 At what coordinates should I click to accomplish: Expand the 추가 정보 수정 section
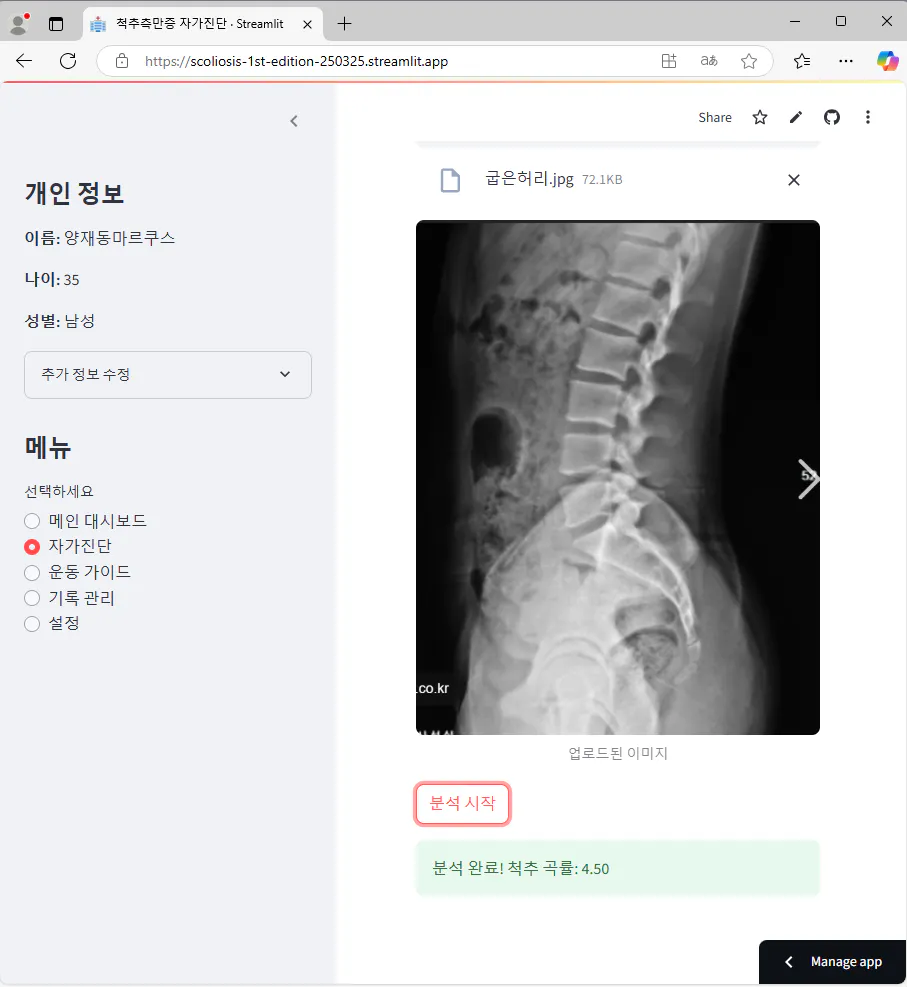167,375
